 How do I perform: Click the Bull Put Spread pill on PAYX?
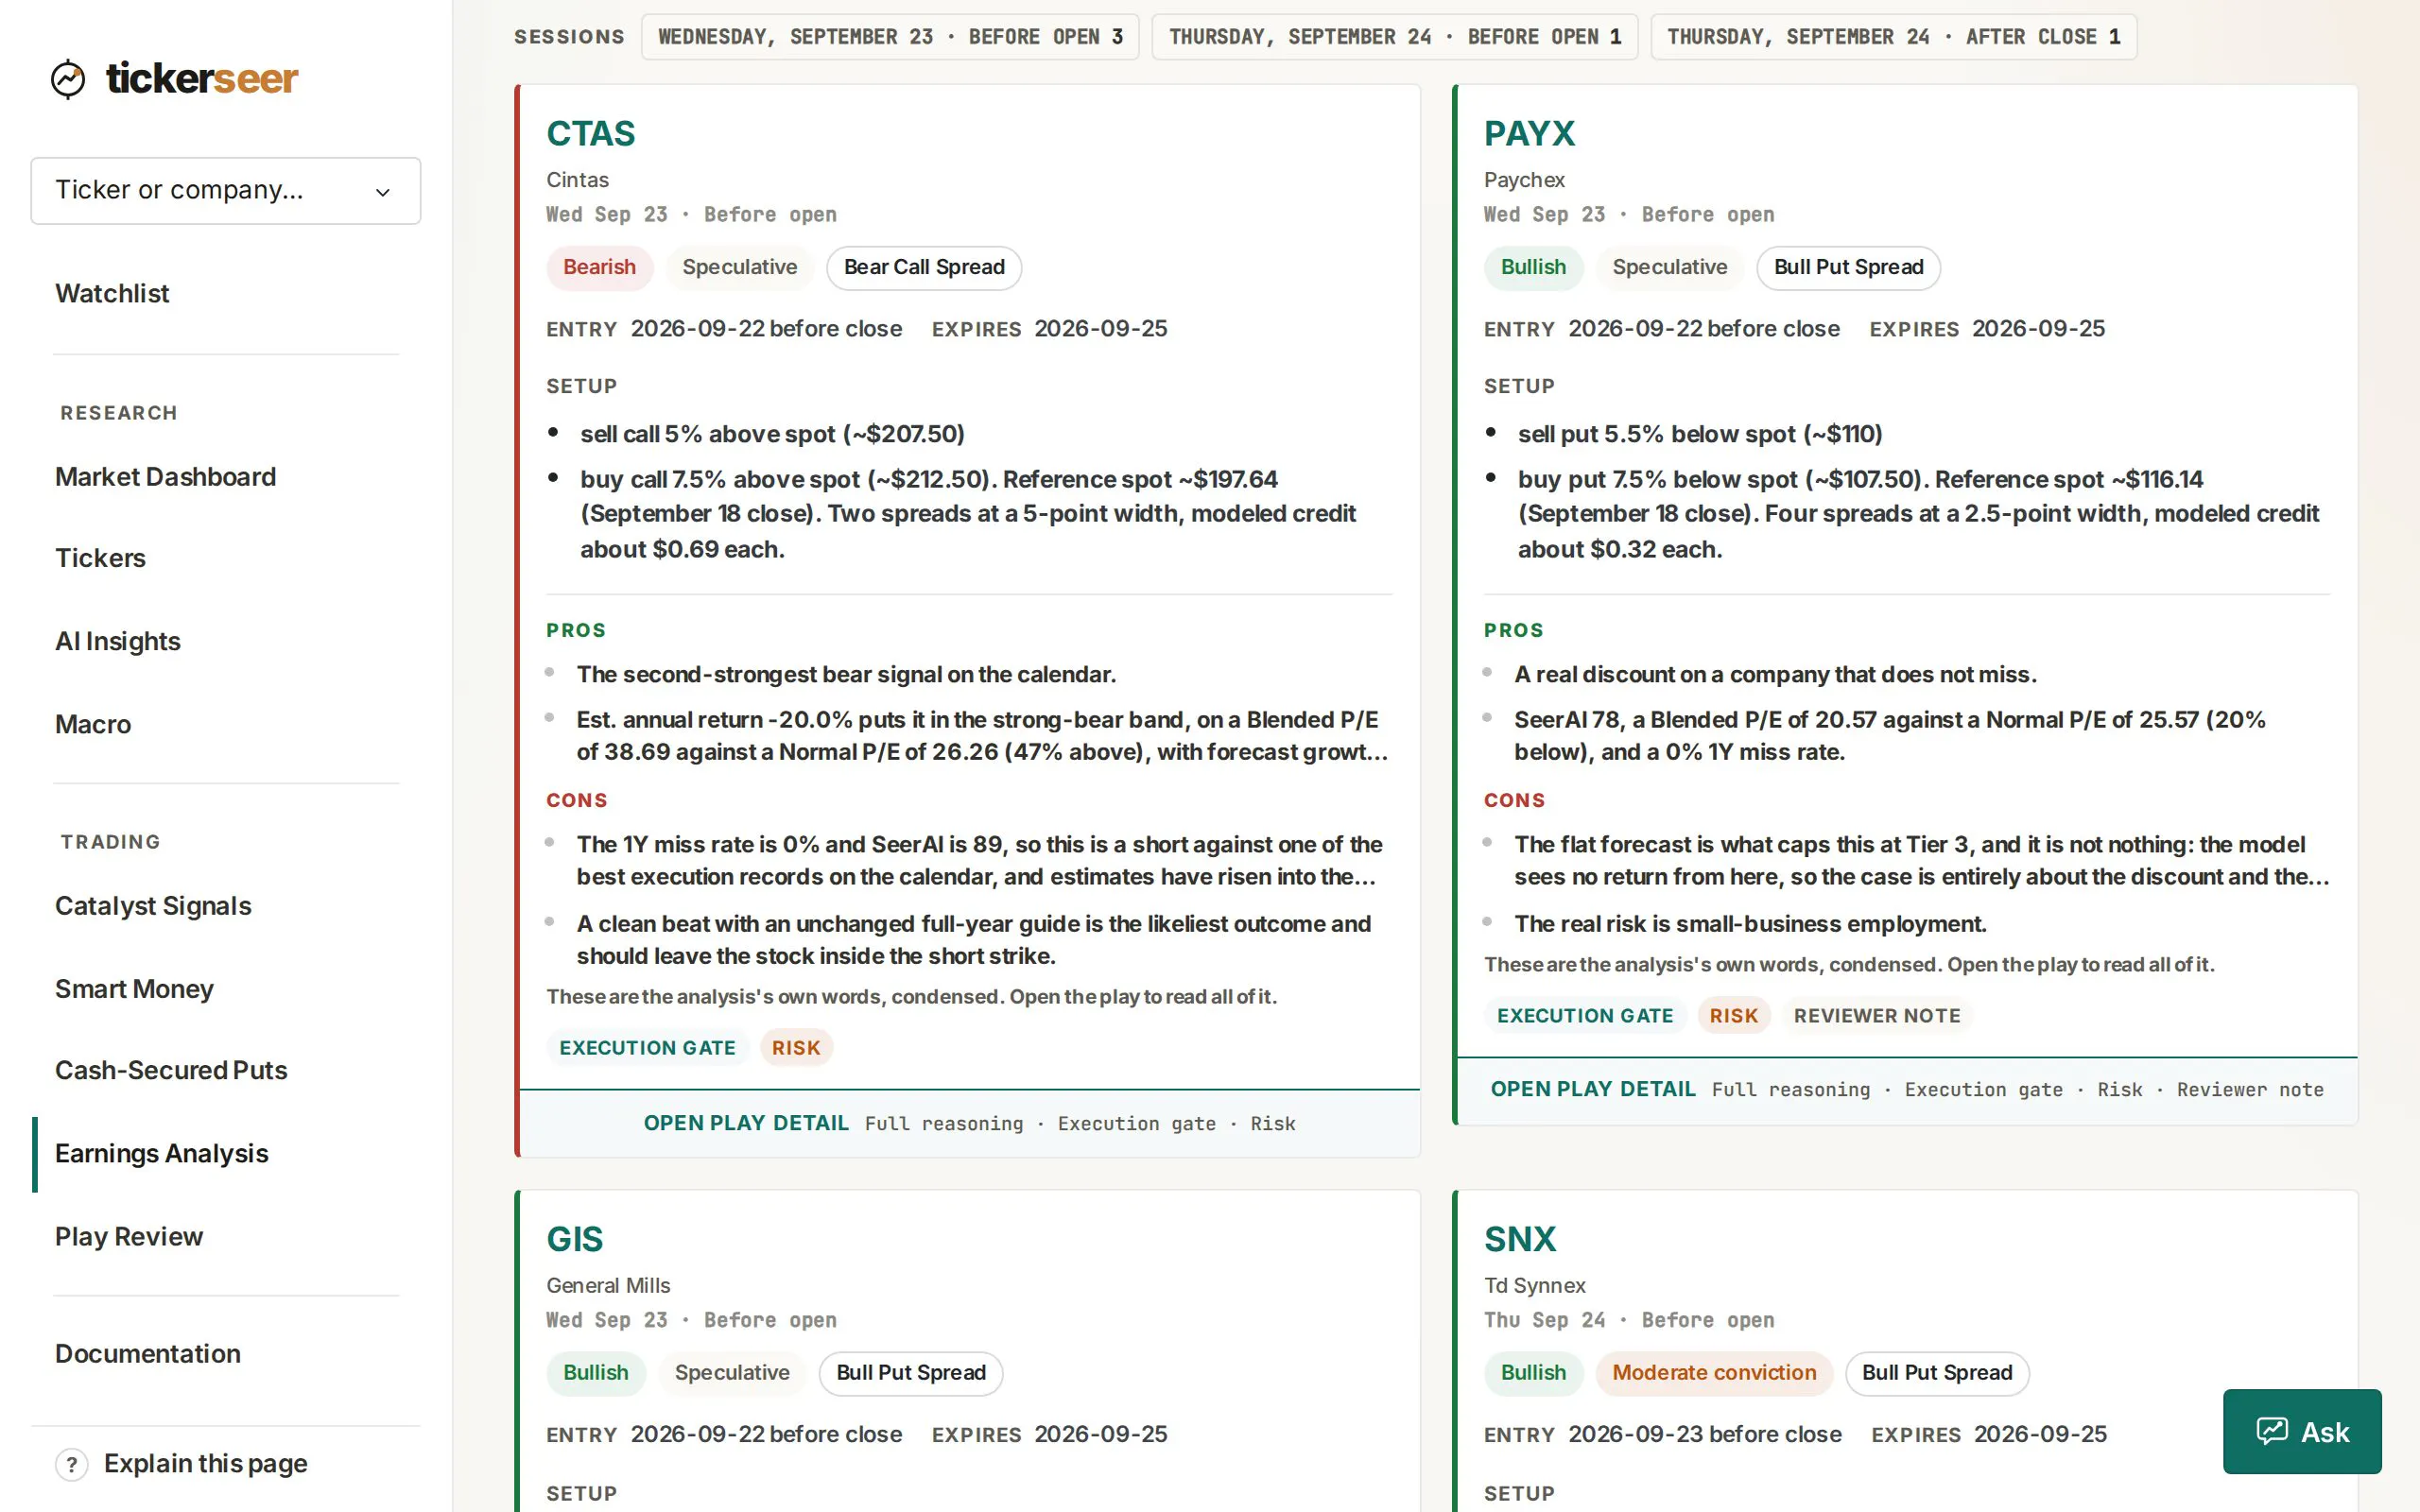pos(1848,268)
